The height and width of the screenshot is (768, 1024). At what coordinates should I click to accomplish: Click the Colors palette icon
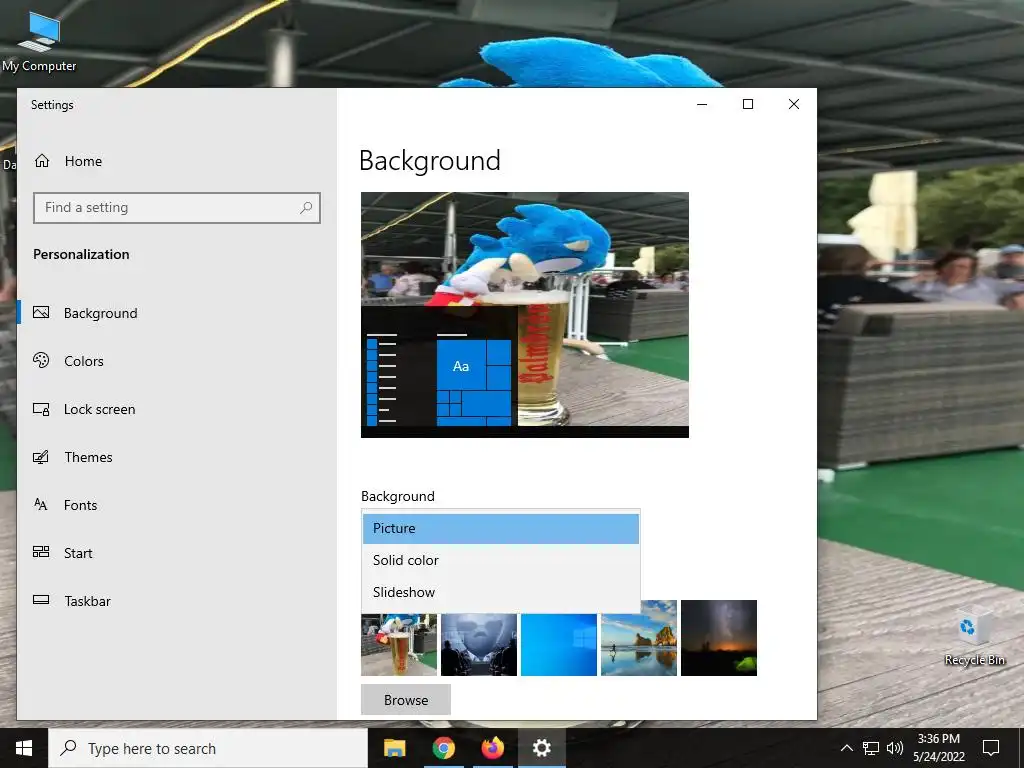click(41, 360)
